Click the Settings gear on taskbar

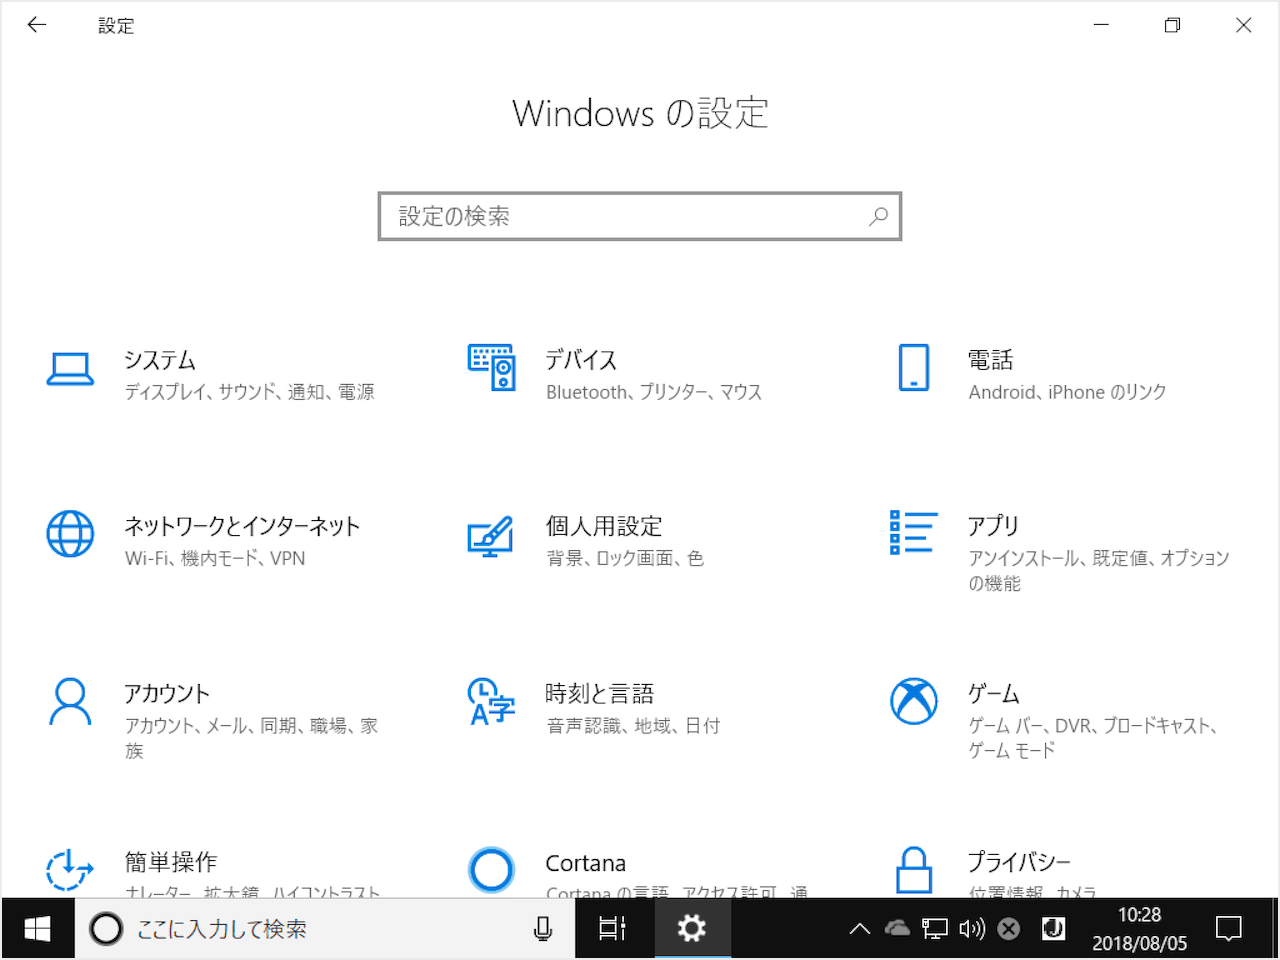point(691,929)
